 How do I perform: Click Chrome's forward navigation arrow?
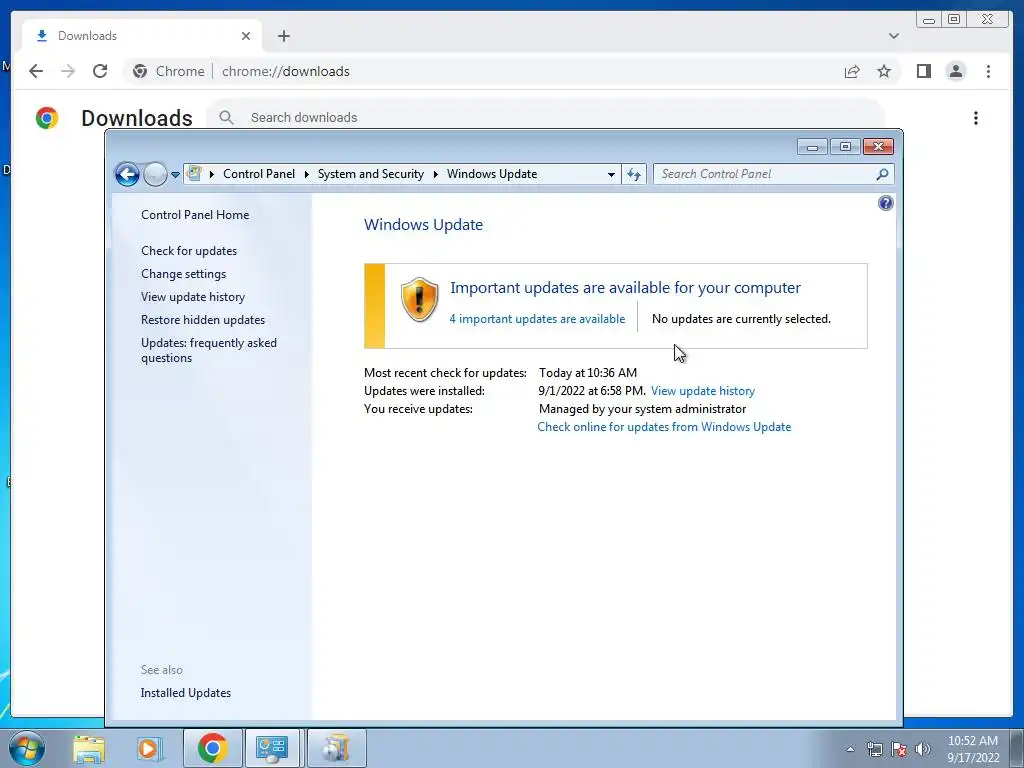pos(68,71)
